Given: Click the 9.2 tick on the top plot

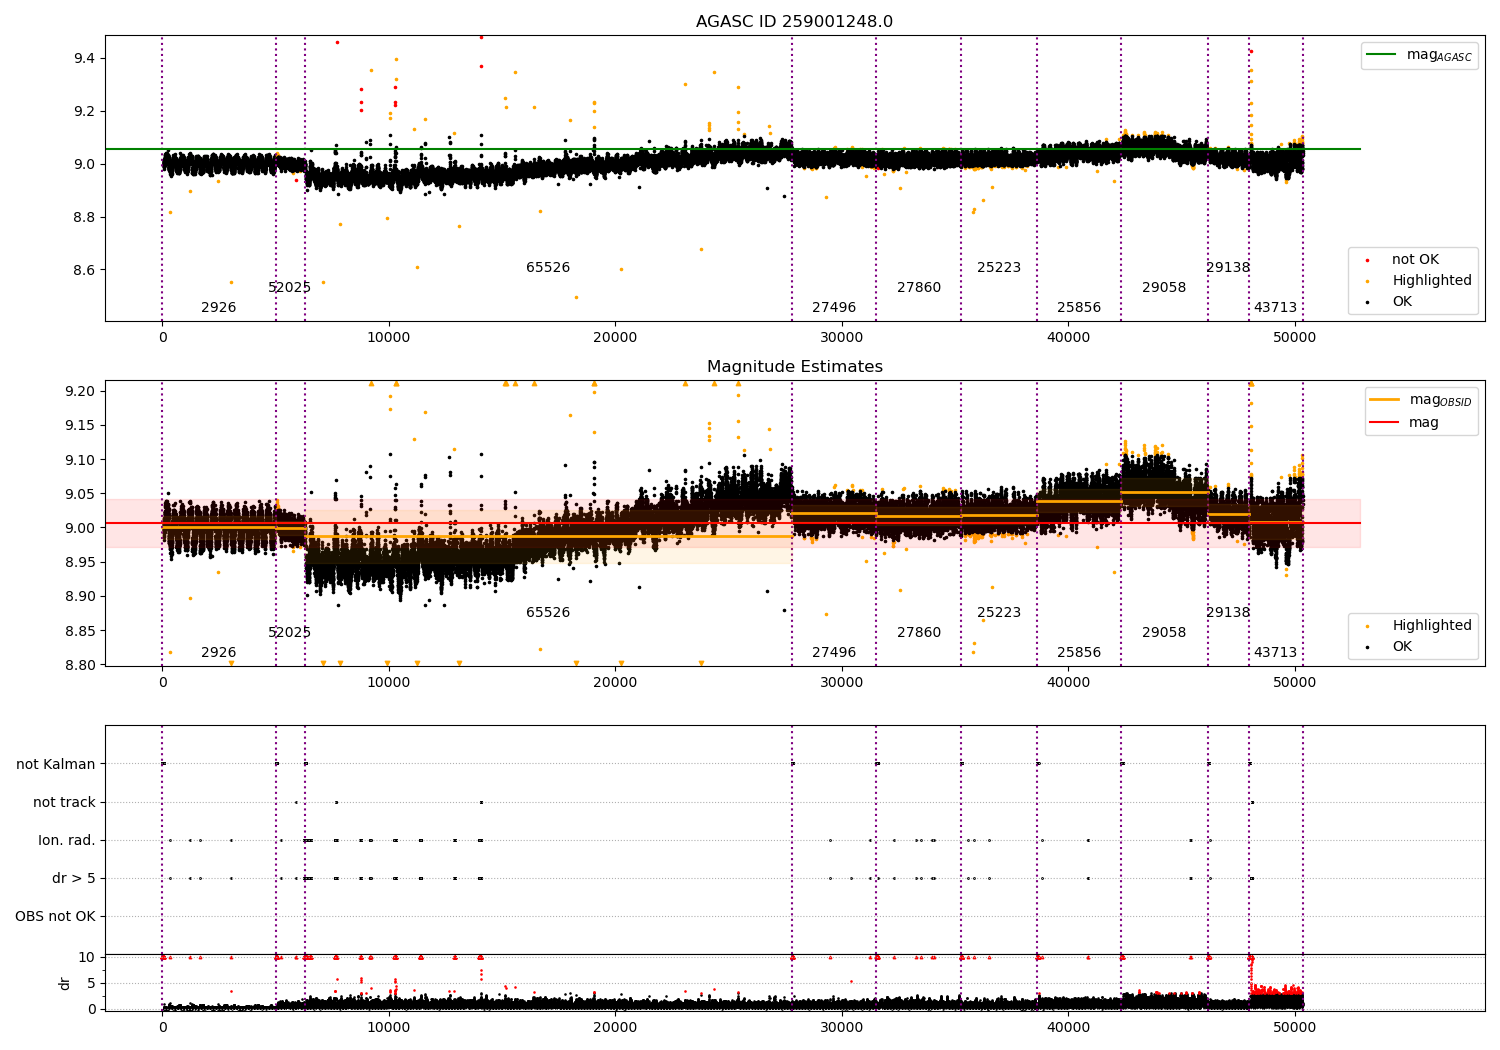Looking at the screenshot, I should tap(84, 111).
